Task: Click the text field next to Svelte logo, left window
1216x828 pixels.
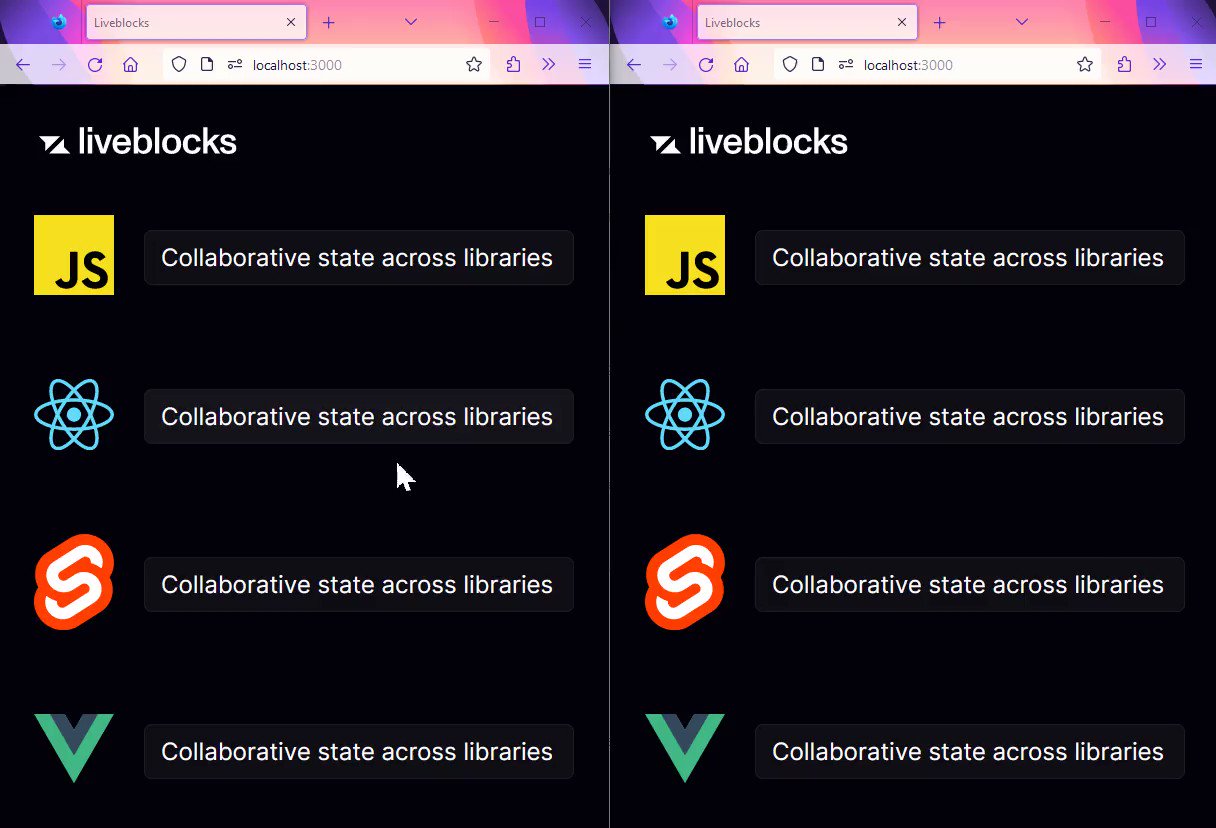Action: [x=359, y=585]
